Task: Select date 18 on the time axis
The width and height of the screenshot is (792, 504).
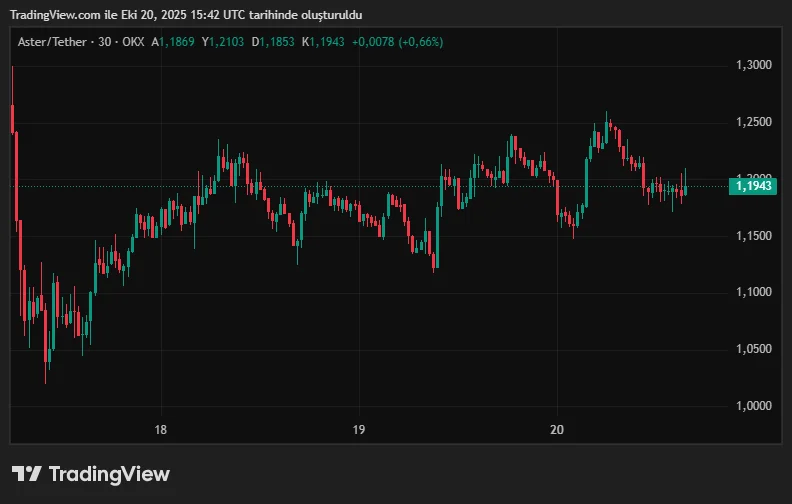Action: coord(160,430)
